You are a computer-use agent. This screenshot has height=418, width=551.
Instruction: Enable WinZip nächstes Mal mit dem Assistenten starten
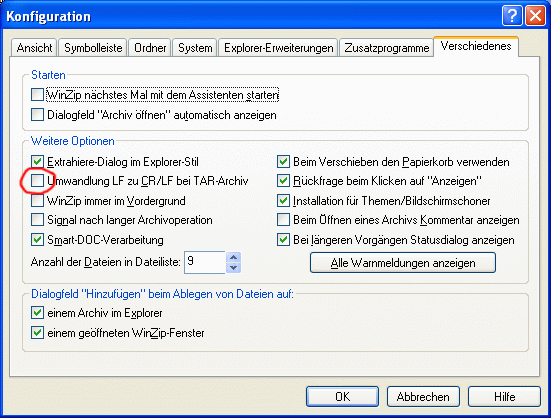(37, 95)
